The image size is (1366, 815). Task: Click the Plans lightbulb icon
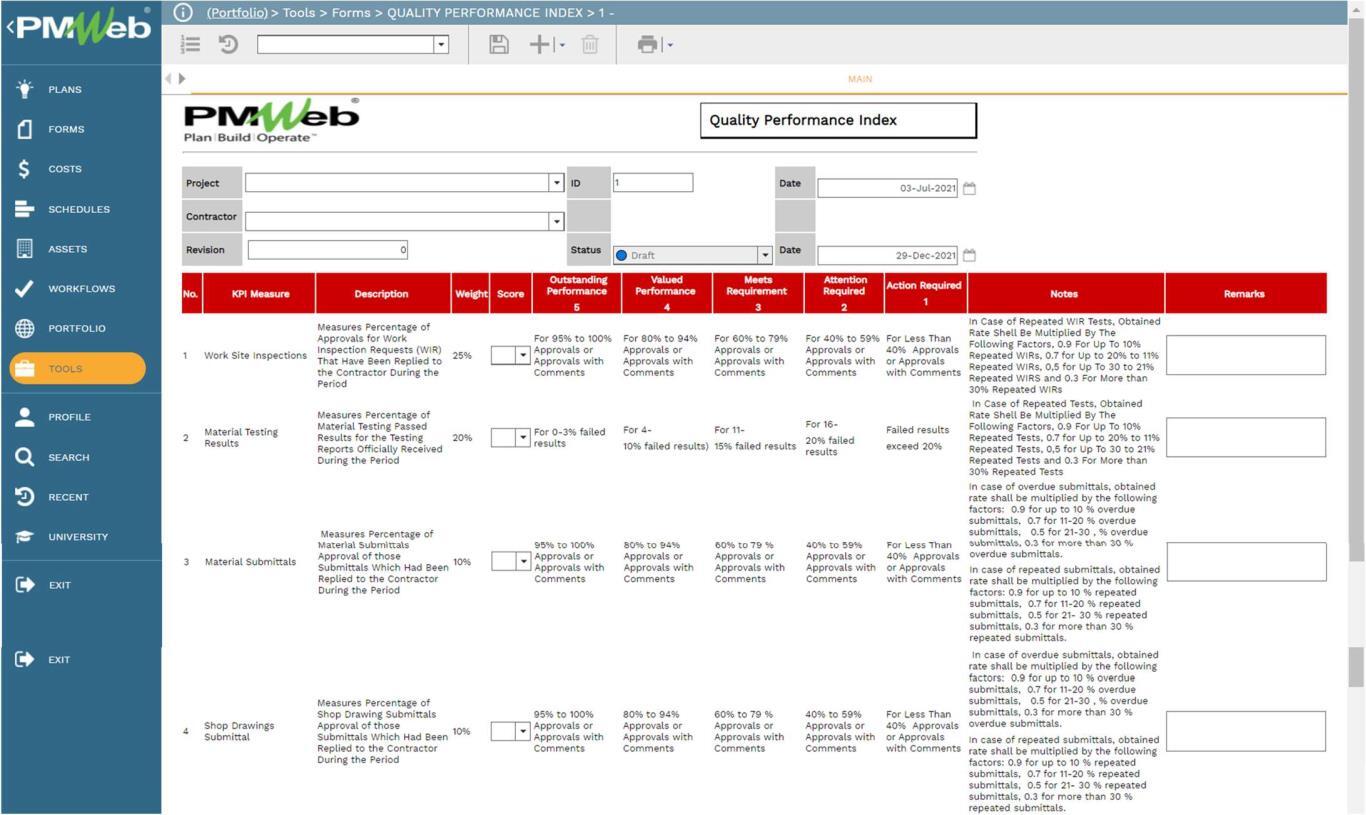coord(25,89)
